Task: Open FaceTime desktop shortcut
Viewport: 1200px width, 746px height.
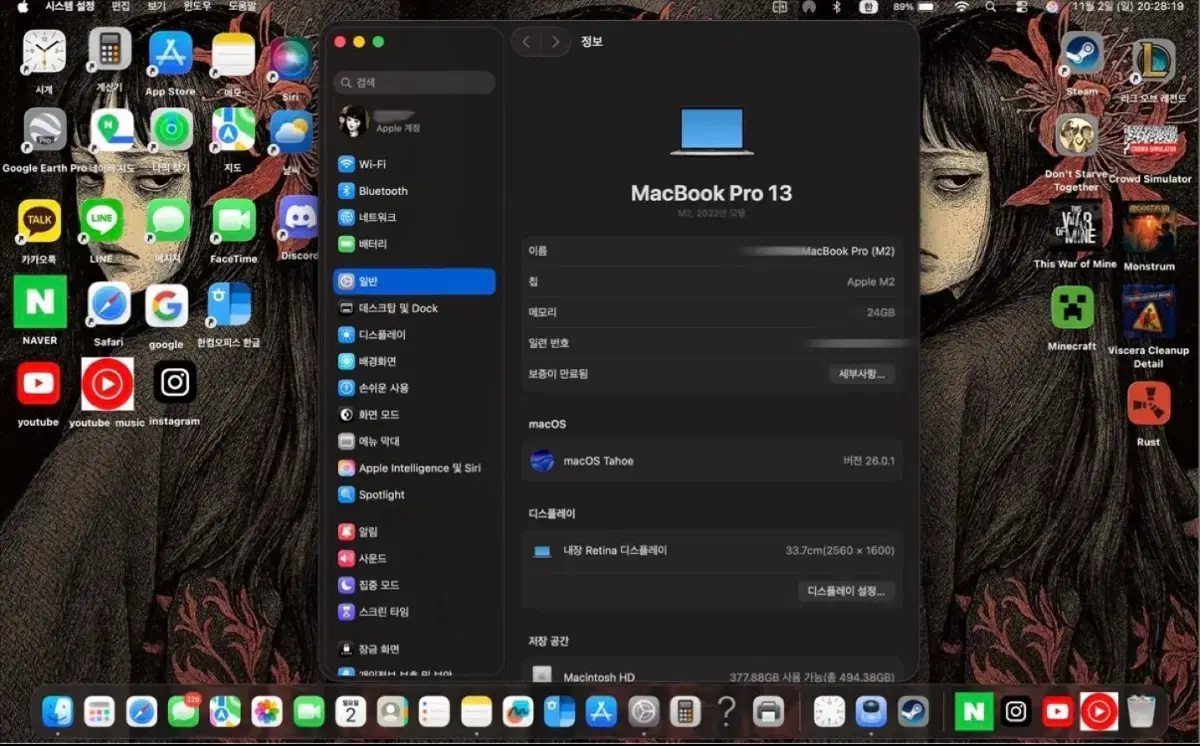Action: [234, 231]
